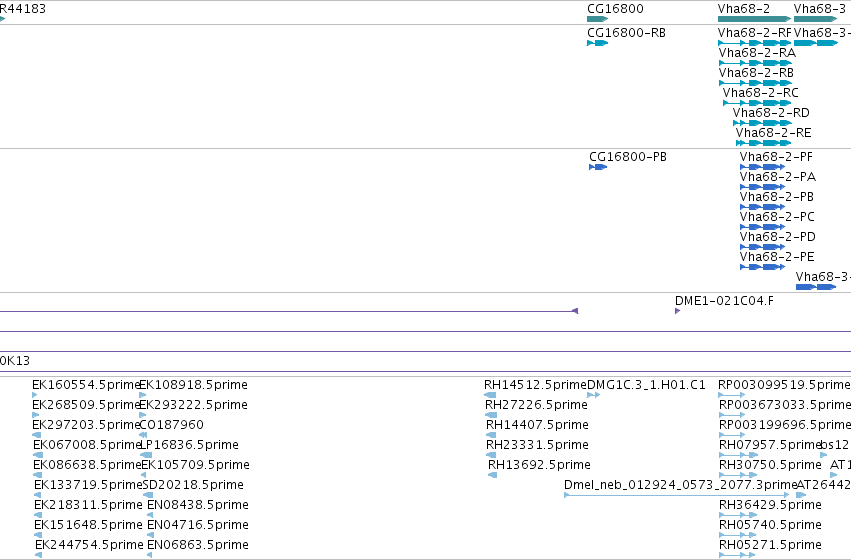The height and width of the screenshot is (560, 851).
Task: Select the CO187960 feature
Action: pyautogui.click(x=172, y=425)
